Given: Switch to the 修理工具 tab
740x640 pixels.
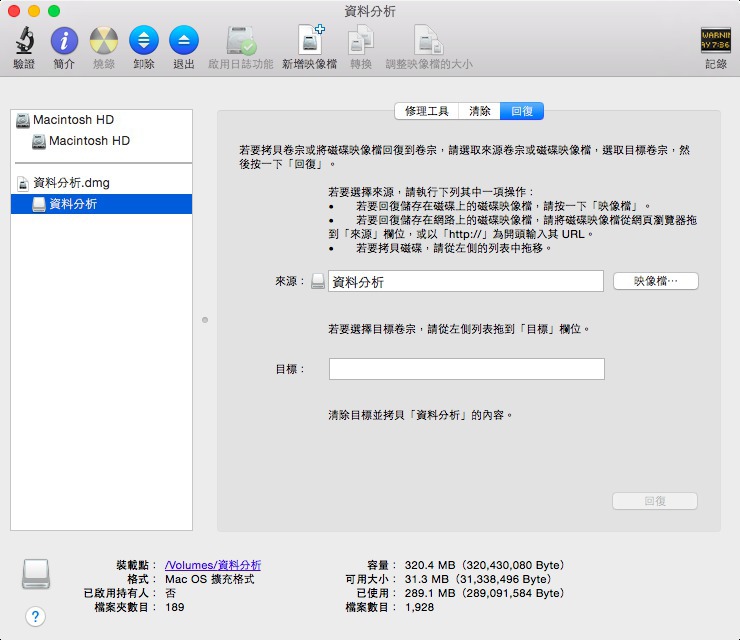Looking at the screenshot, I should click(x=427, y=111).
